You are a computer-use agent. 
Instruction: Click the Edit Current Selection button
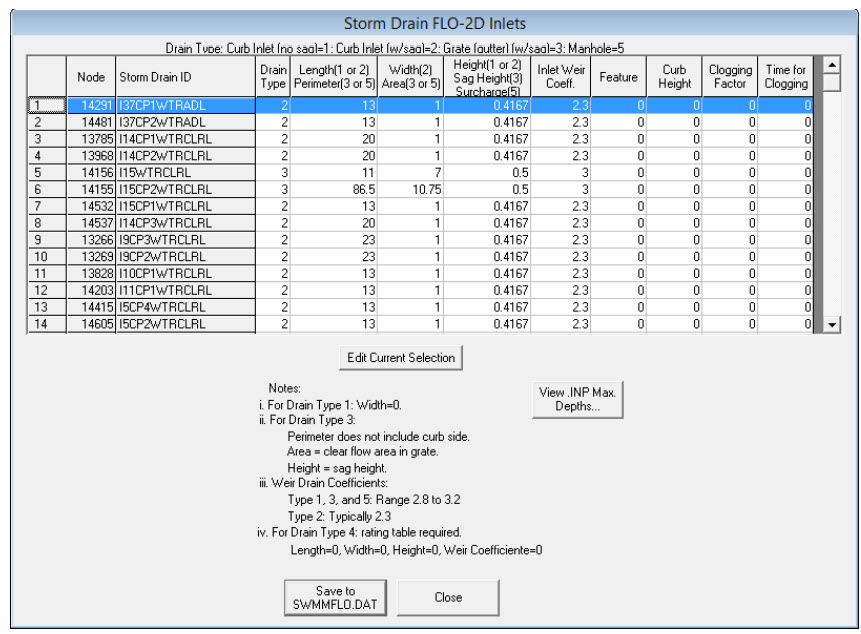click(x=401, y=358)
